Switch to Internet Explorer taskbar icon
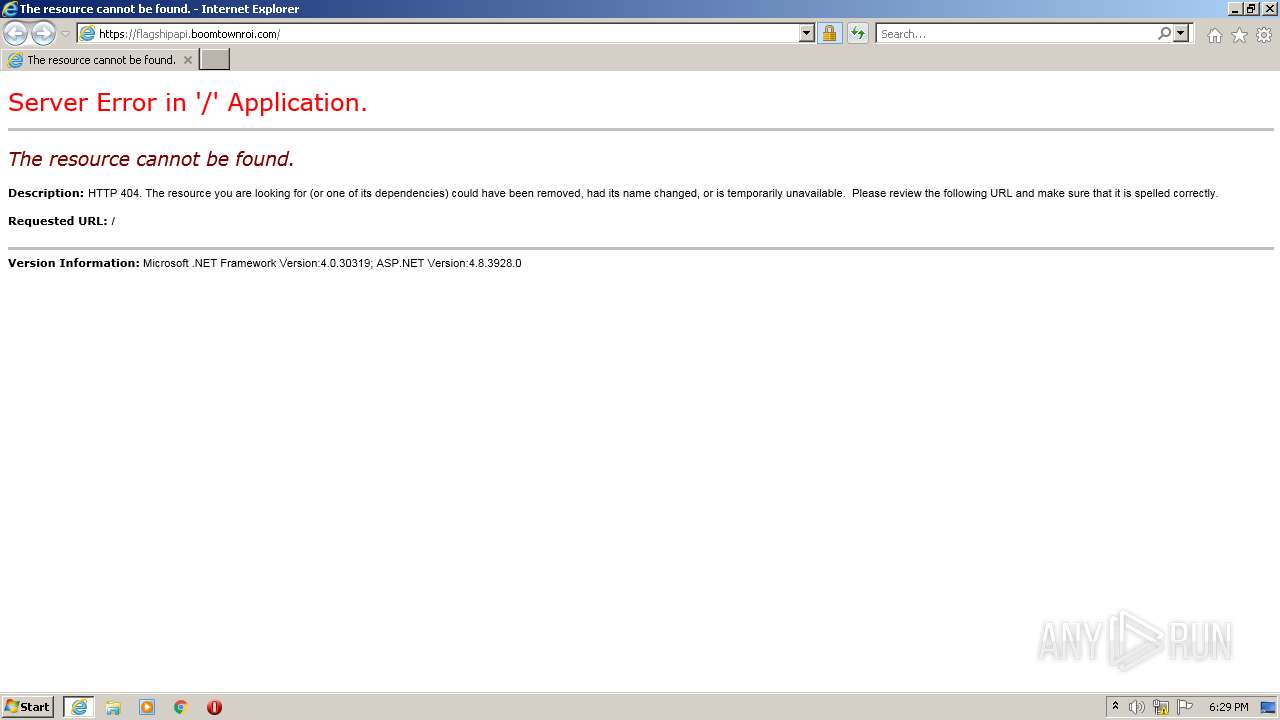1280x720 pixels. (x=79, y=707)
